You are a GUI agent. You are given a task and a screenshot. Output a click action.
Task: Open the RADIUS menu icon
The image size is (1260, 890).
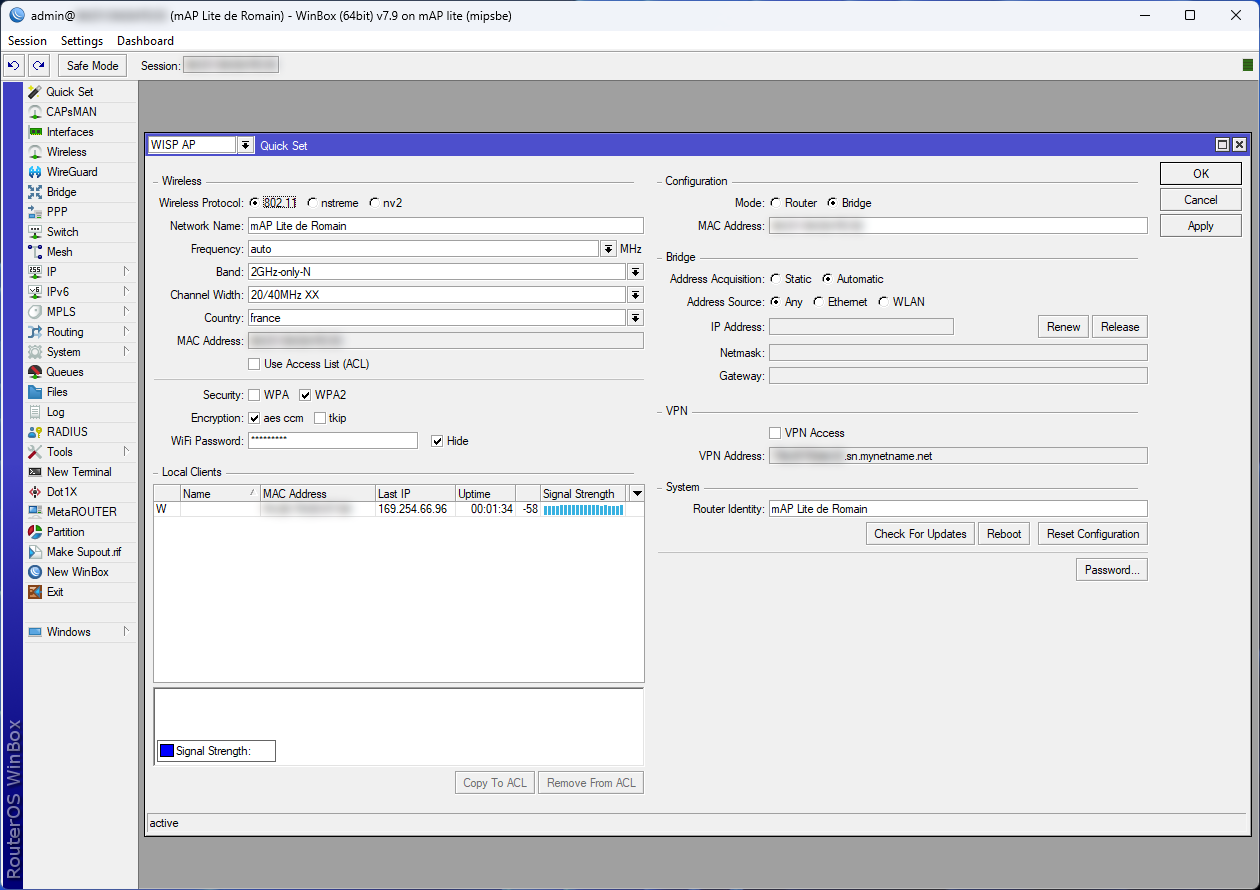coord(36,432)
